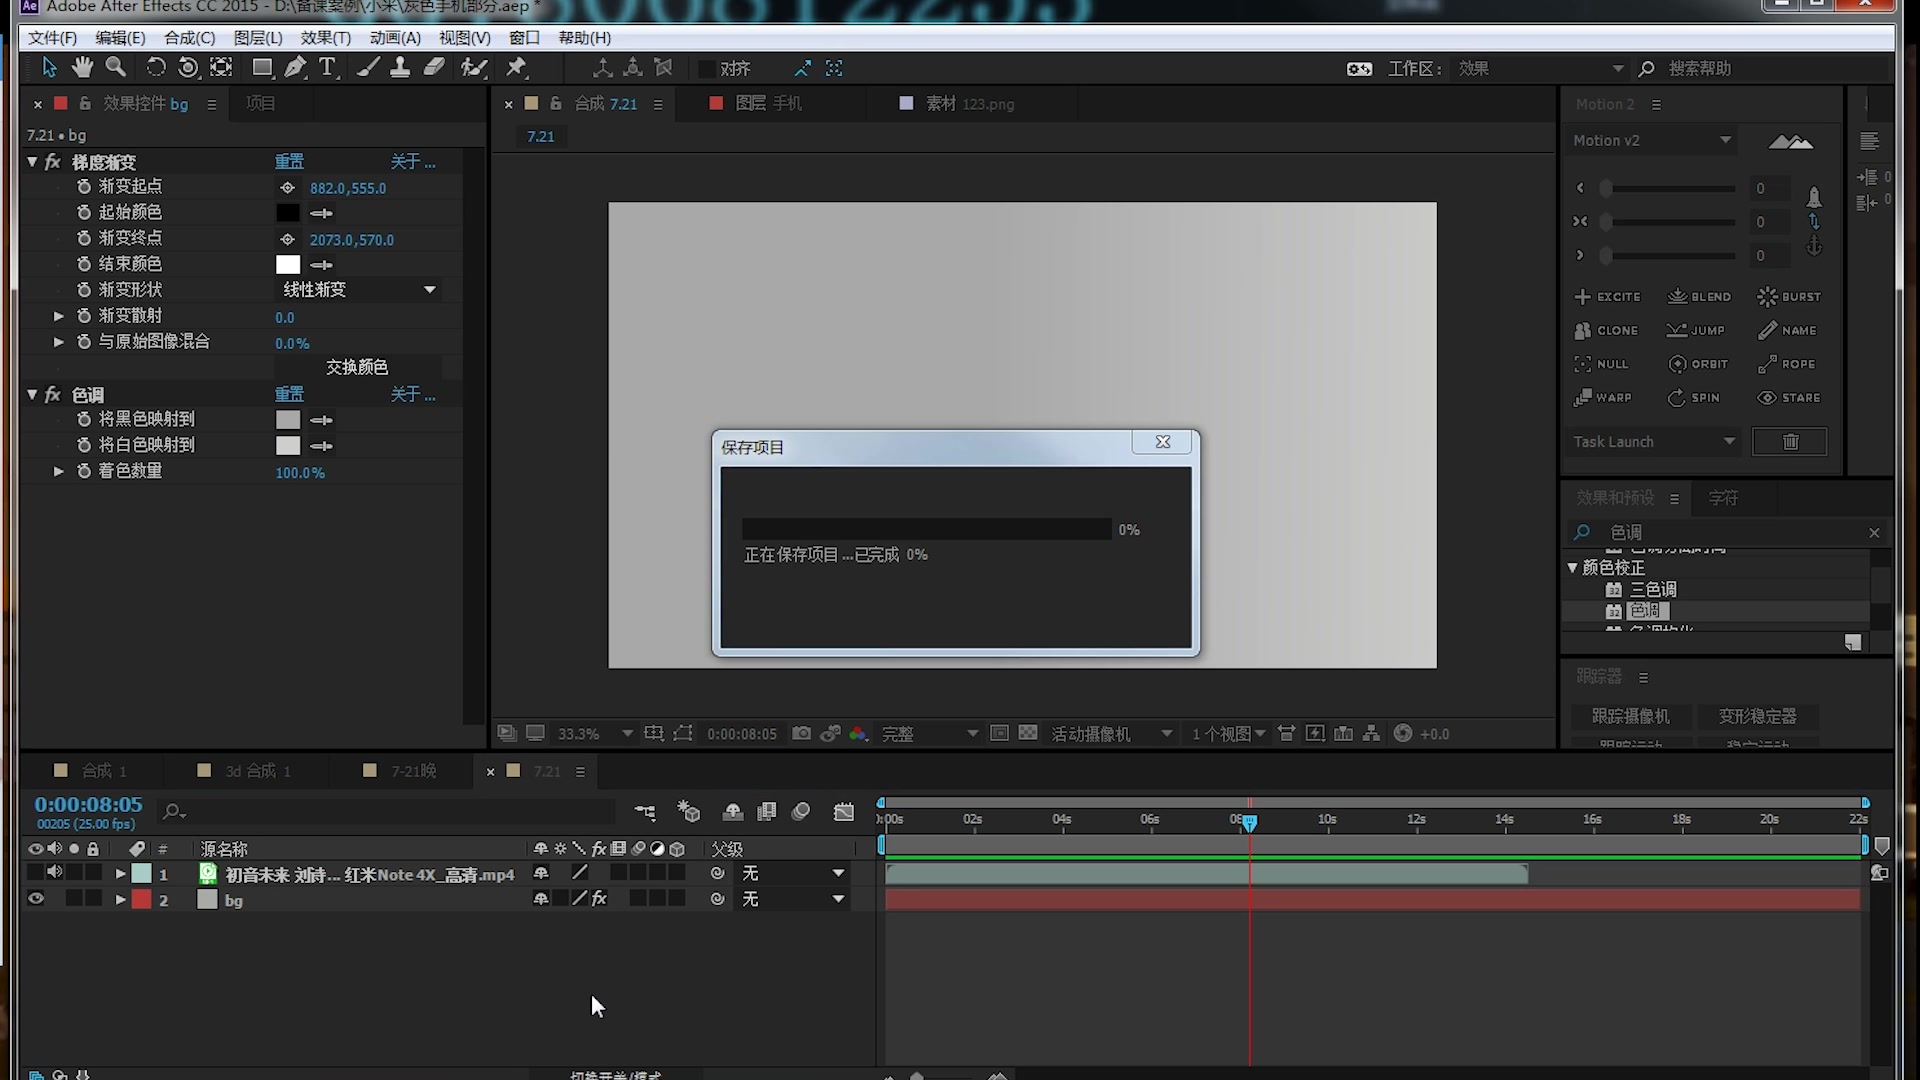The image size is (1920, 1080).
Task: Click the 10s mark on time ruler
Action: point(1327,820)
